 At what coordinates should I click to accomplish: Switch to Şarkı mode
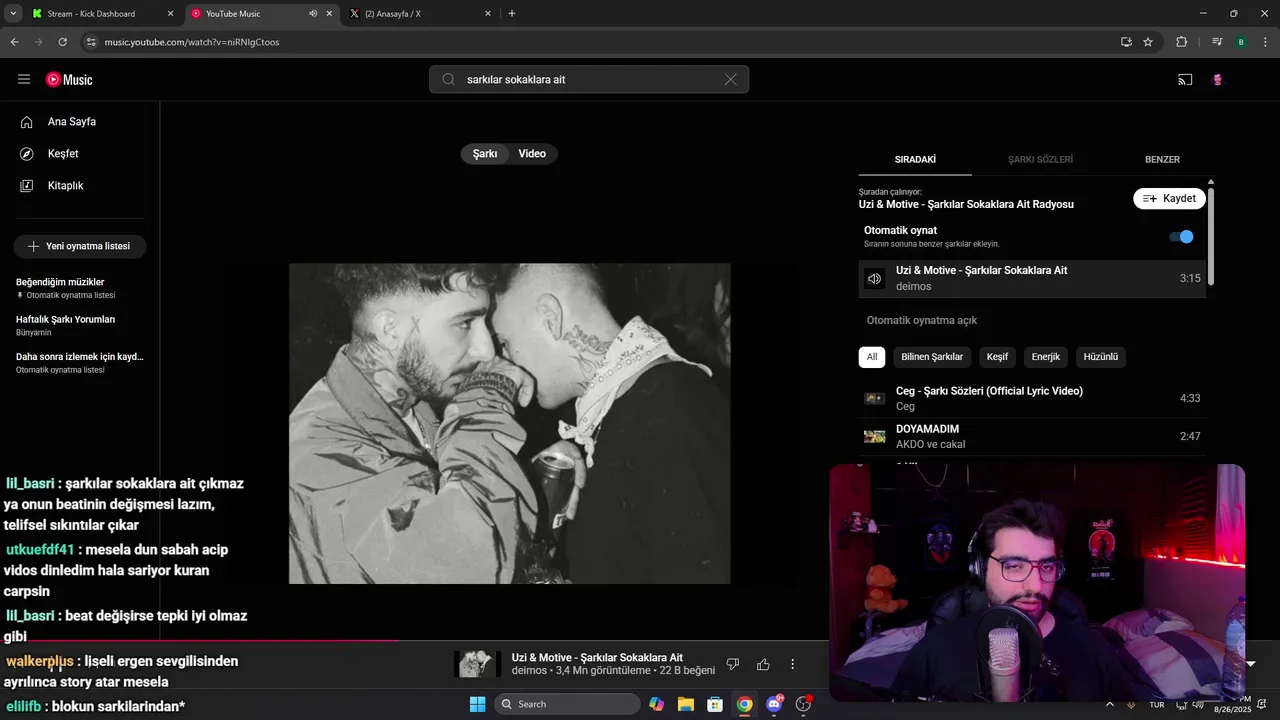tap(485, 154)
